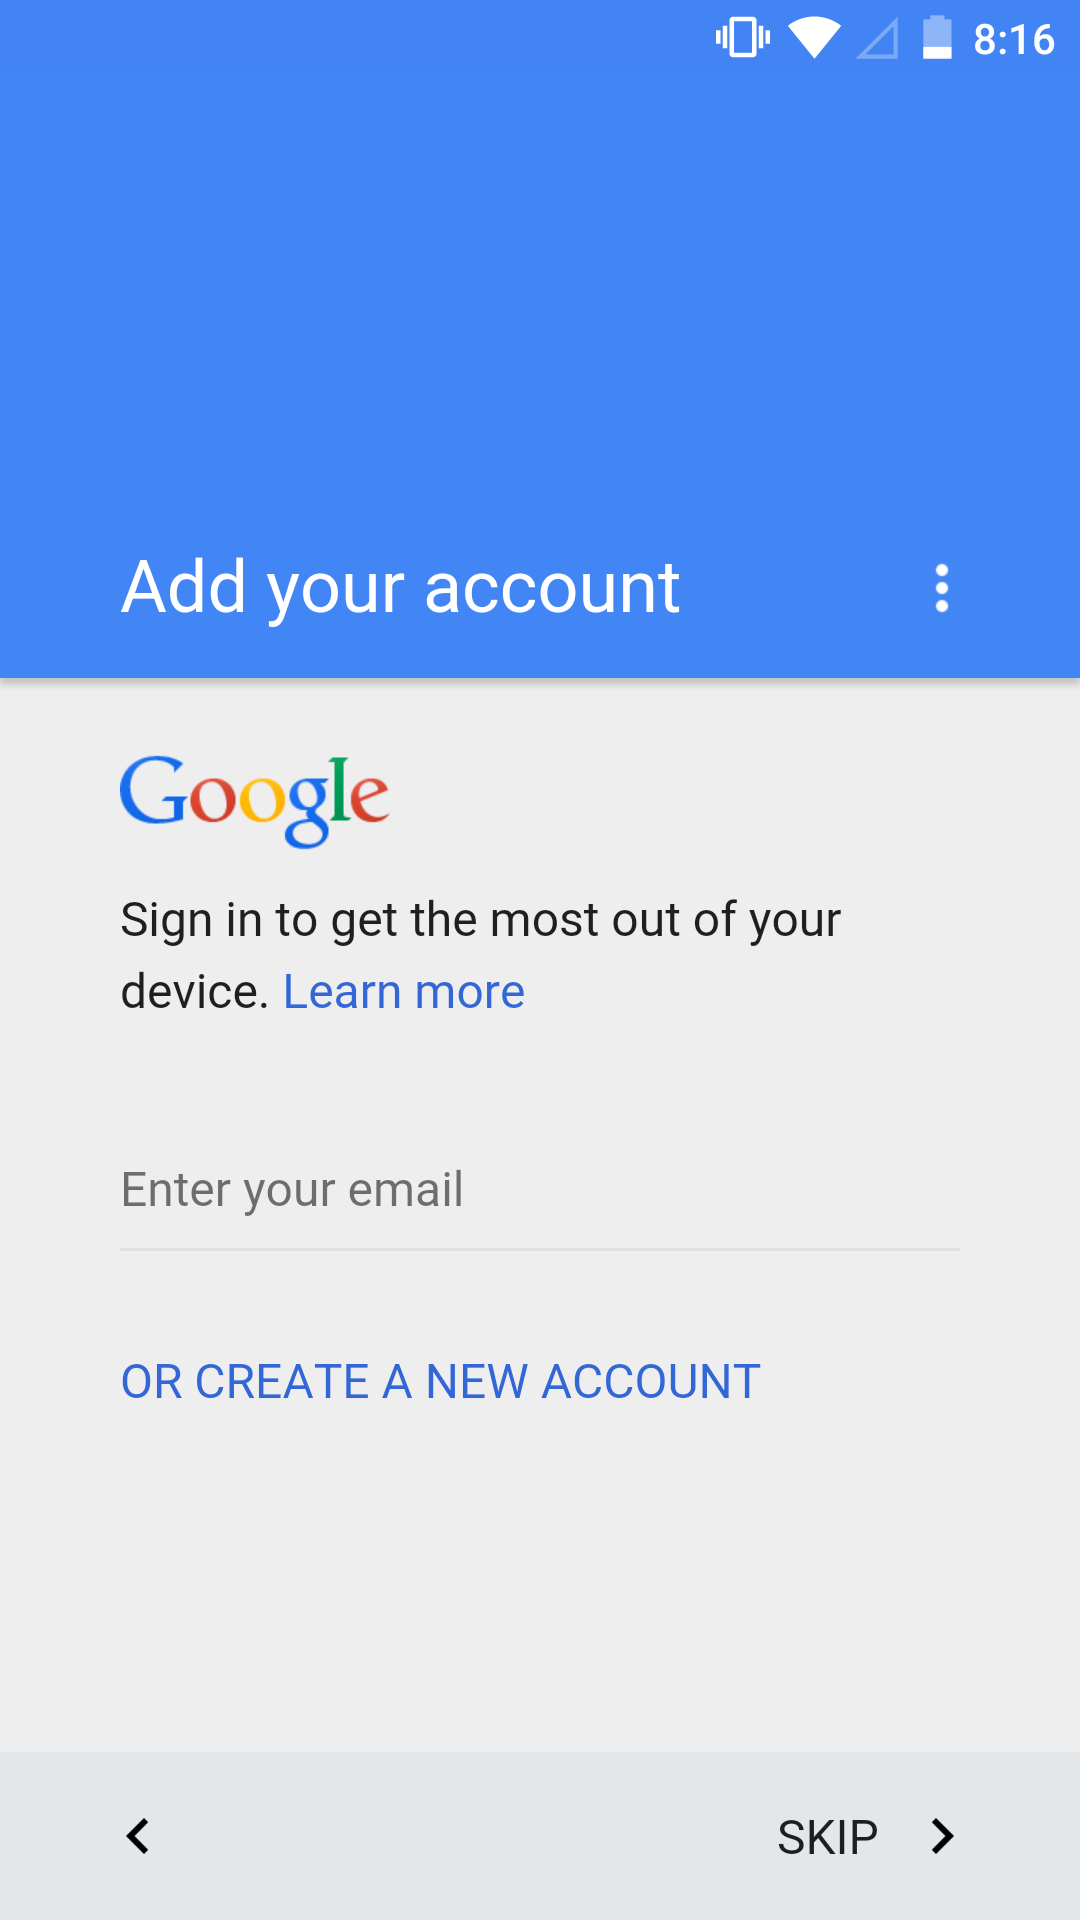Focus the Enter your email field

540,1190
